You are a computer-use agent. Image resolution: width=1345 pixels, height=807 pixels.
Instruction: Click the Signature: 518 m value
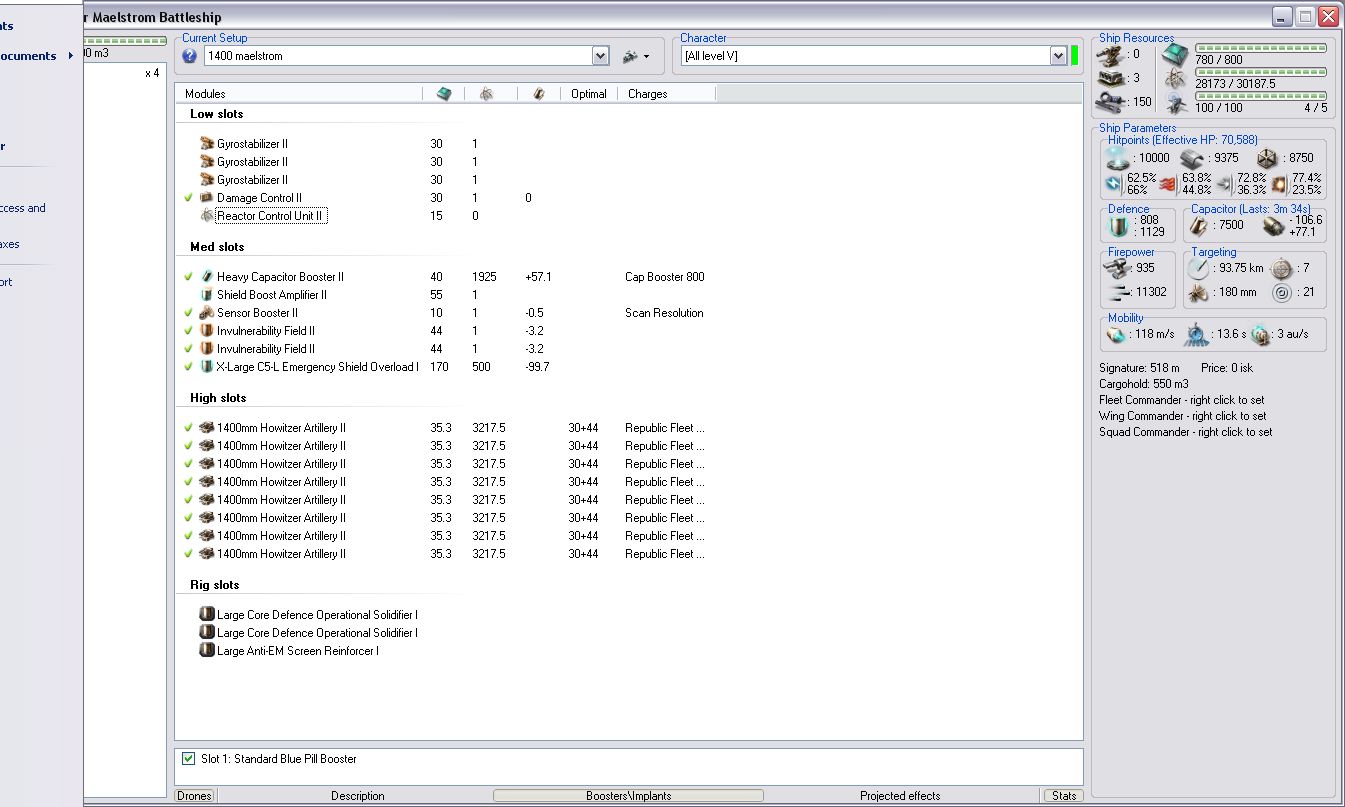point(1139,368)
